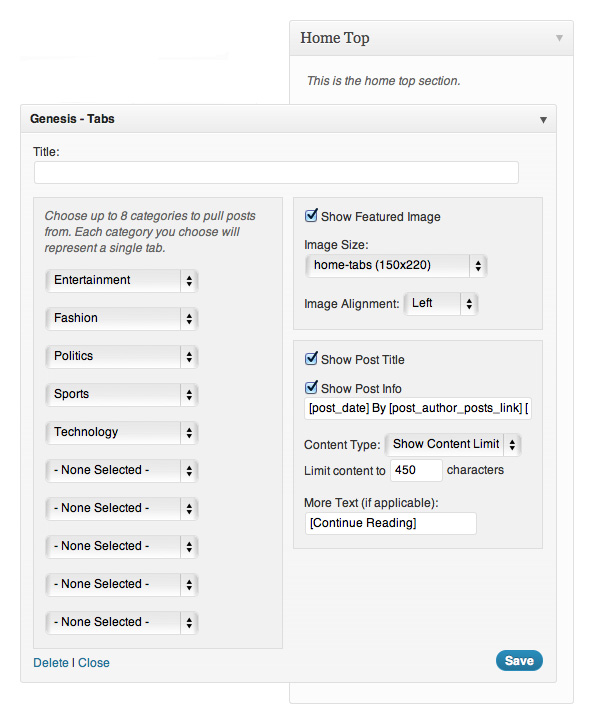594x725 pixels.
Task: Click the Save button
Action: (519, 661)
